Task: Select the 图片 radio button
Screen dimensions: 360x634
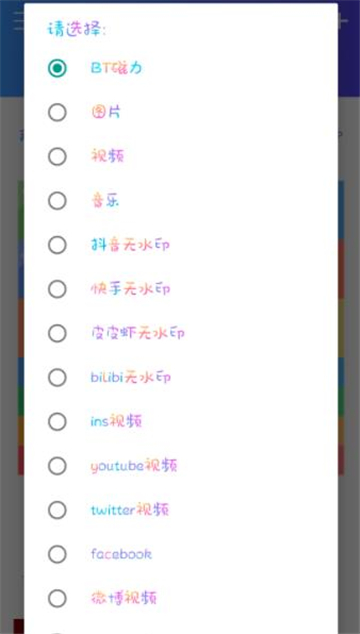Action: pos(57,112)
